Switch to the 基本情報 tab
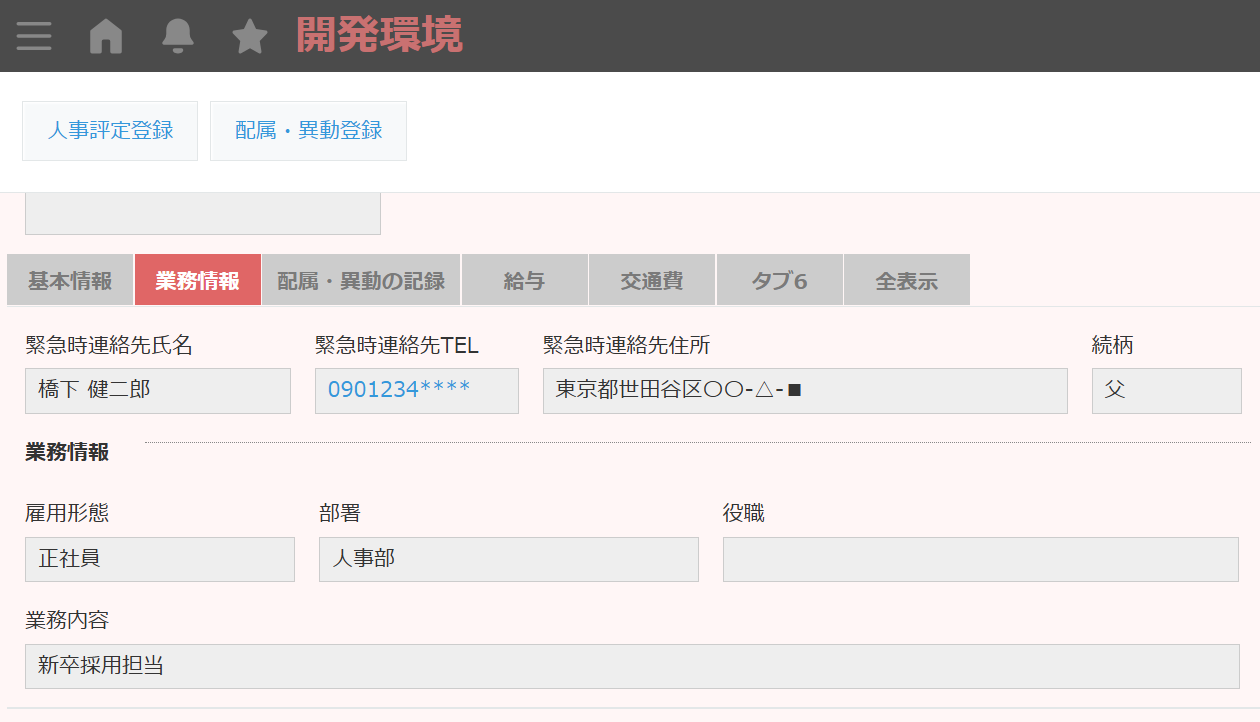 tap(70, 281)
